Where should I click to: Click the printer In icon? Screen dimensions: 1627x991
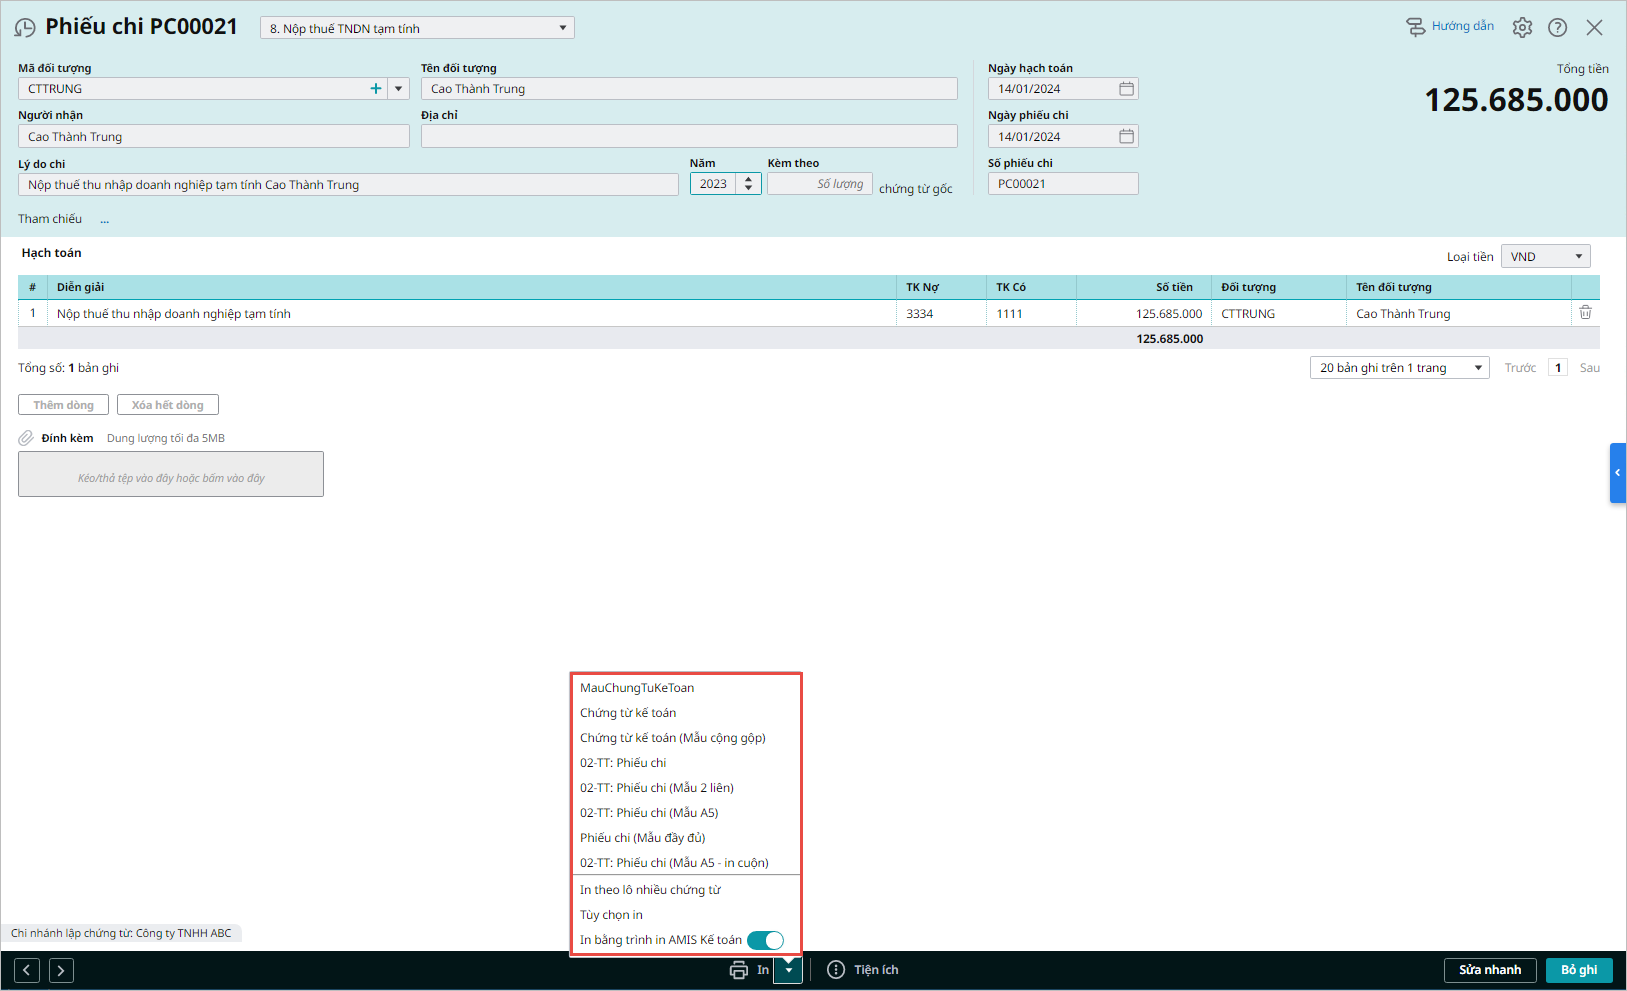point(739,970)
